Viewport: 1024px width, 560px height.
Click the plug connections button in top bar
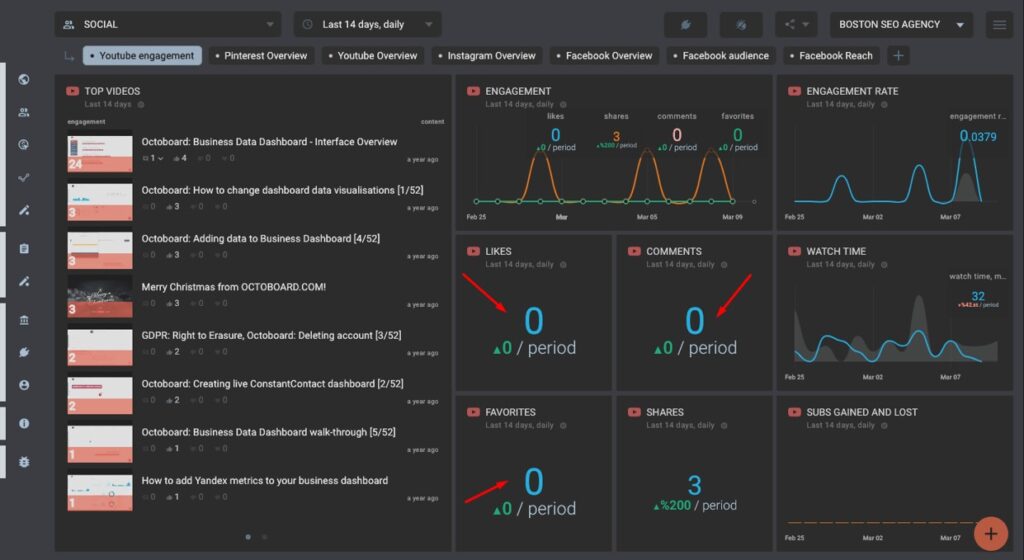[x=685, y=25]
